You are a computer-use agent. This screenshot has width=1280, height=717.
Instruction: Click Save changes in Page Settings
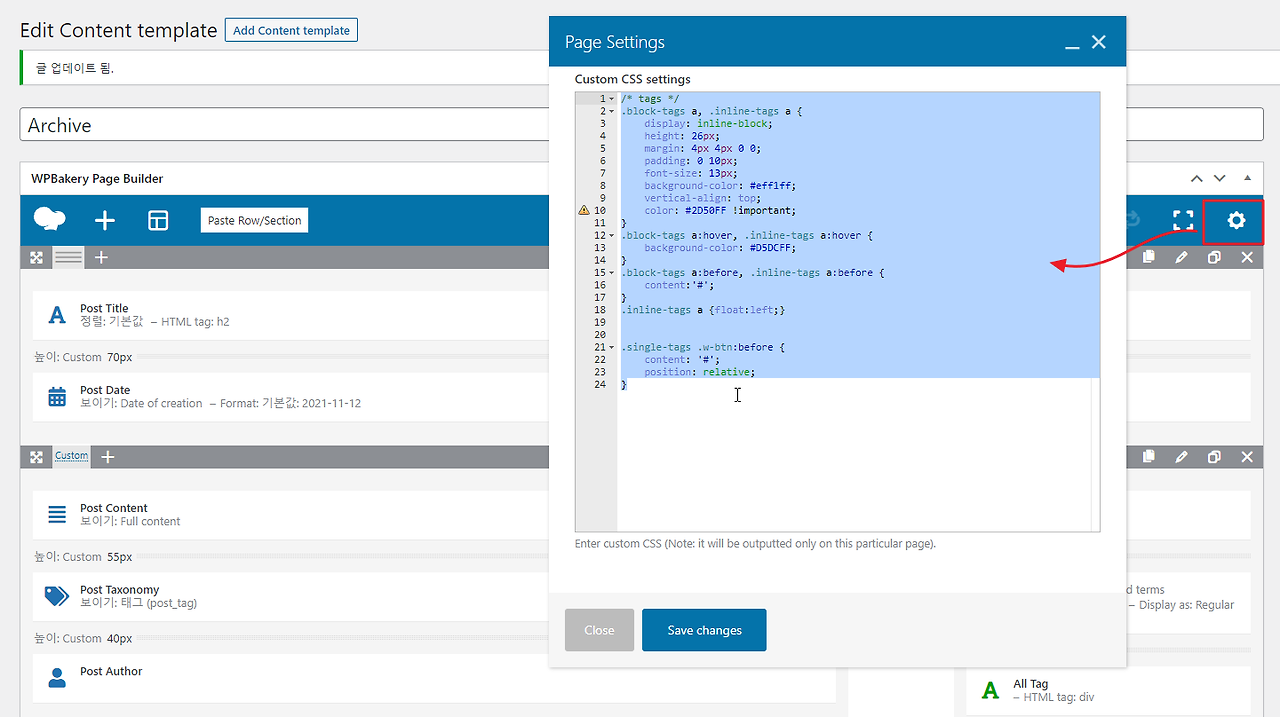click(x=704, y=630)
